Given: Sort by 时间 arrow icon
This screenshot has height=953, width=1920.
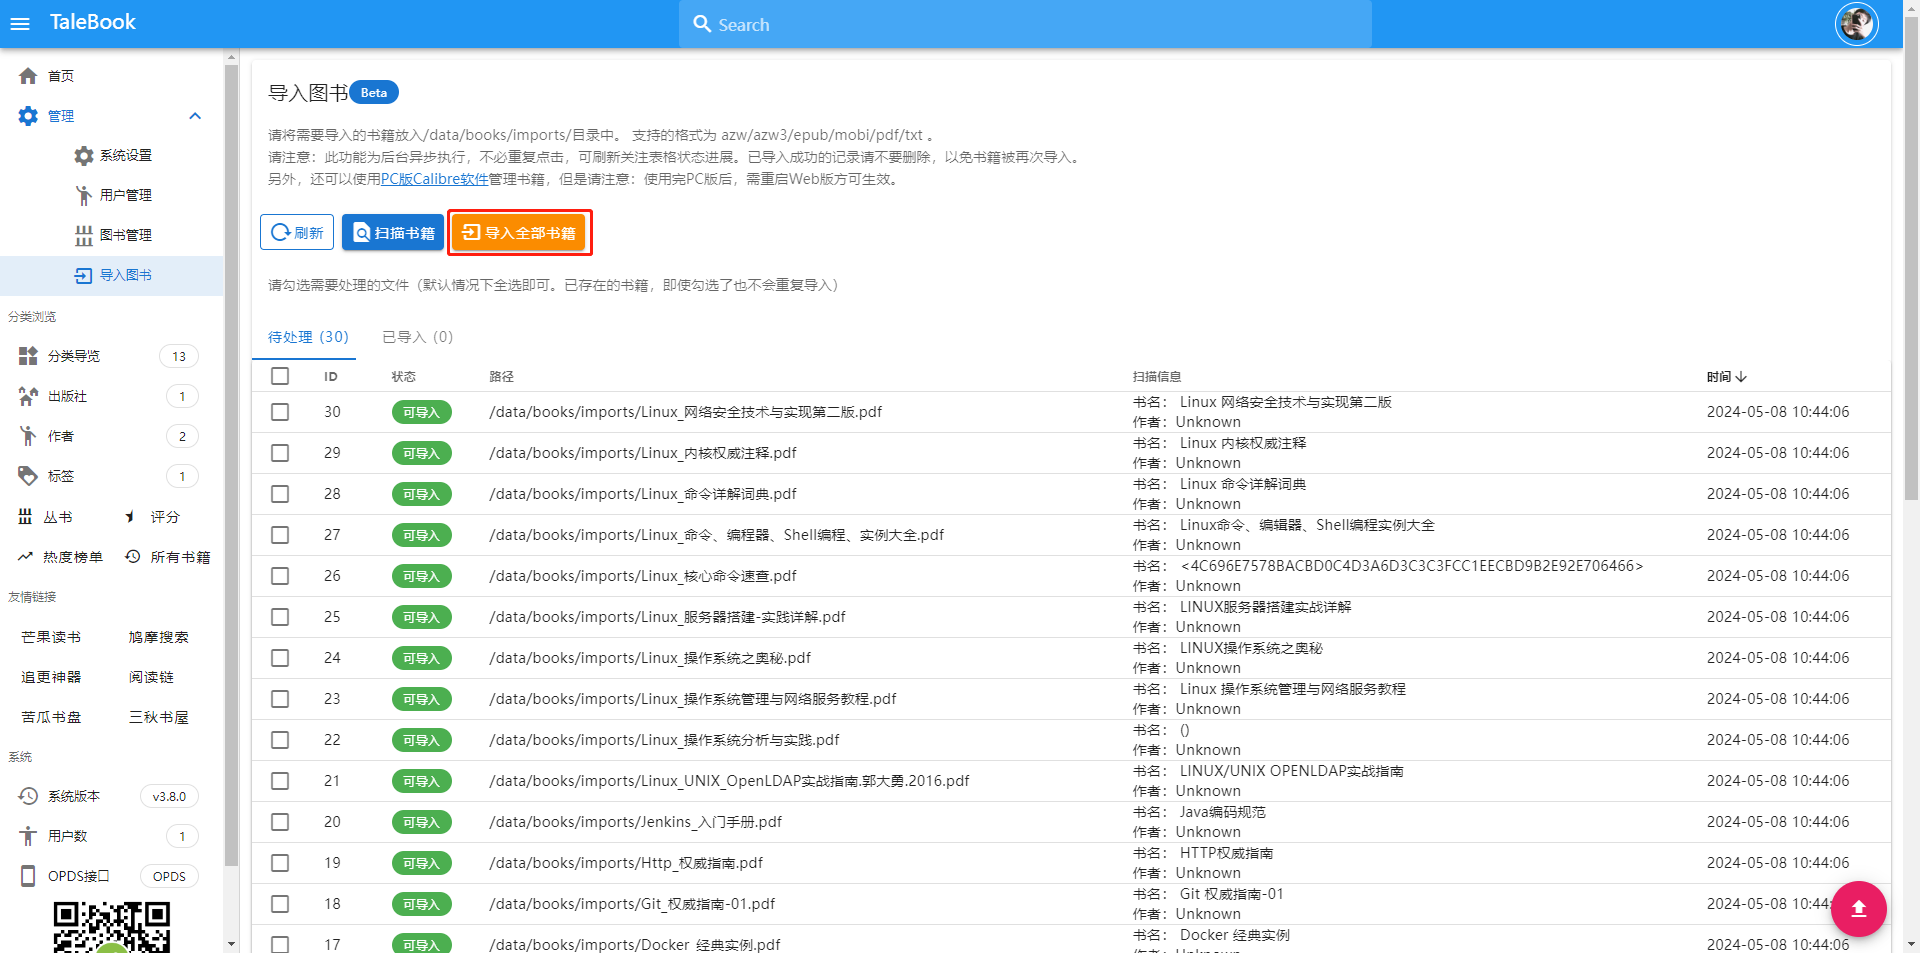Looking at the screenshot, I should [1741, 377].
